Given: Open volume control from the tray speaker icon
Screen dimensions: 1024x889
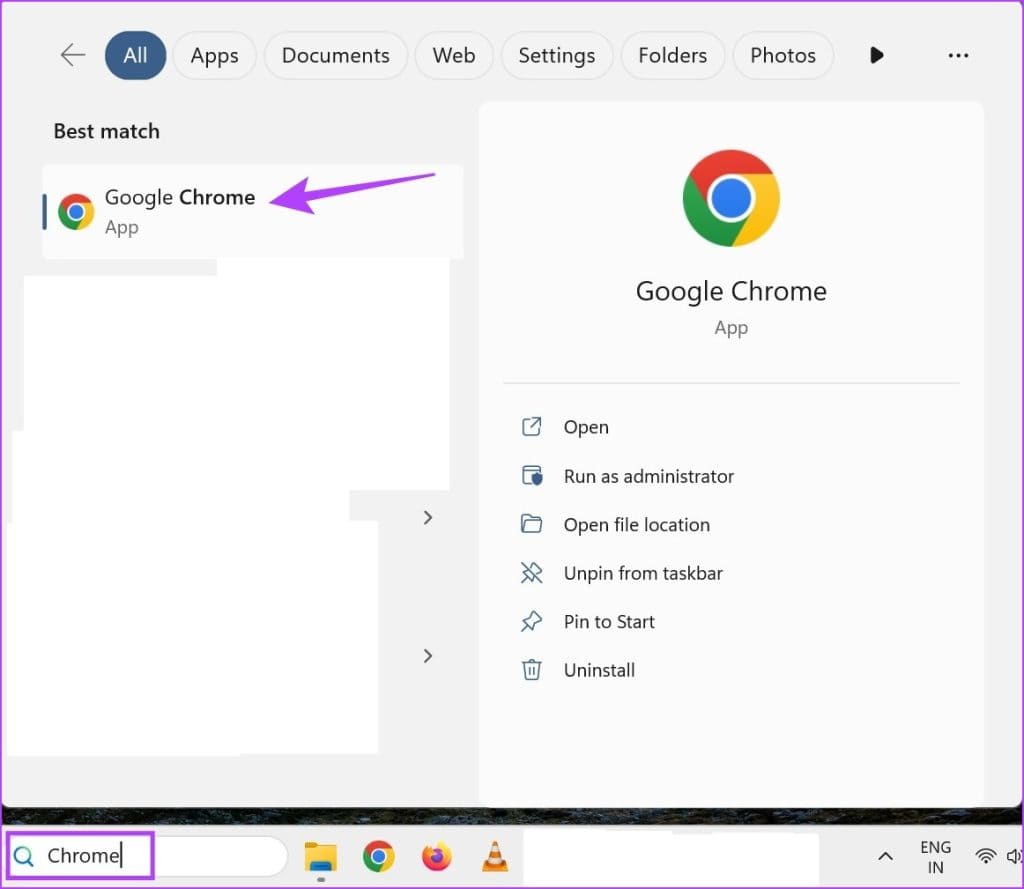Looking at the screenshot, I should pyautogui.click(x=1014, y=856).
